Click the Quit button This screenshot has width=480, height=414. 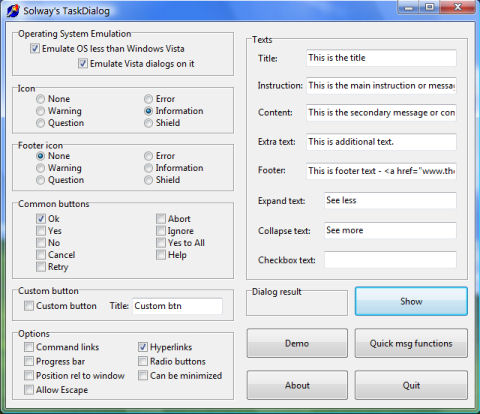click(411, 385)
